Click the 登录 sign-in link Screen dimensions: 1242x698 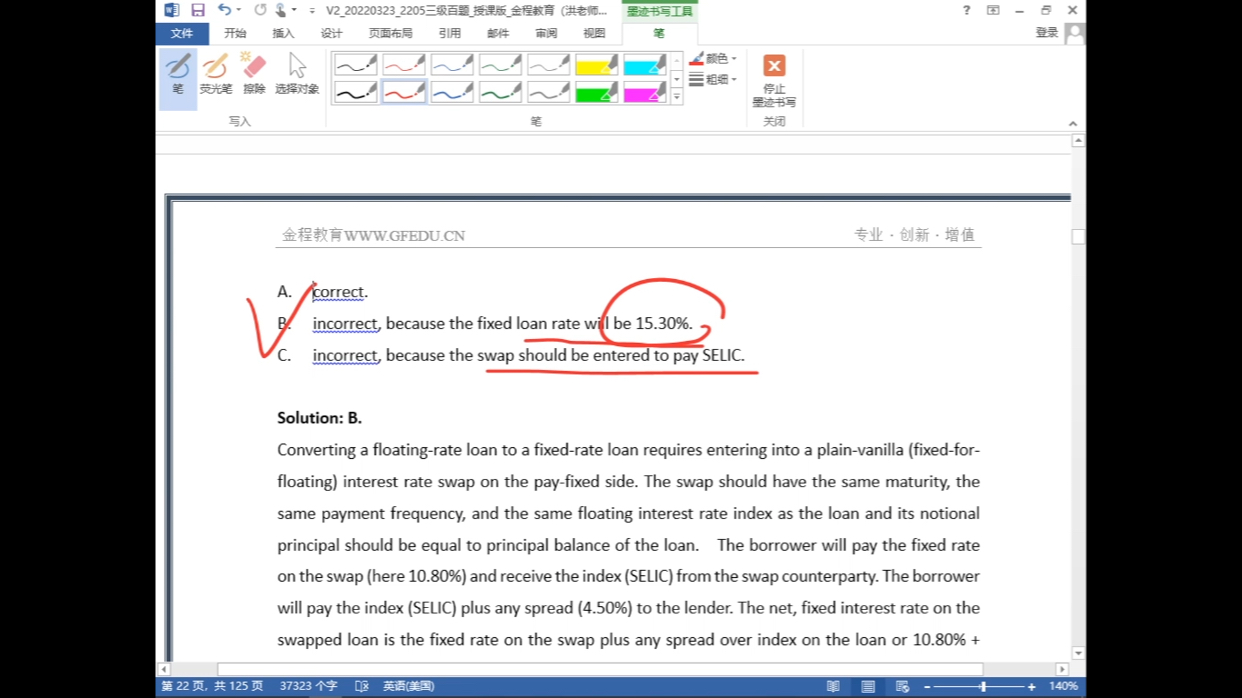[x=1046, y=33]
